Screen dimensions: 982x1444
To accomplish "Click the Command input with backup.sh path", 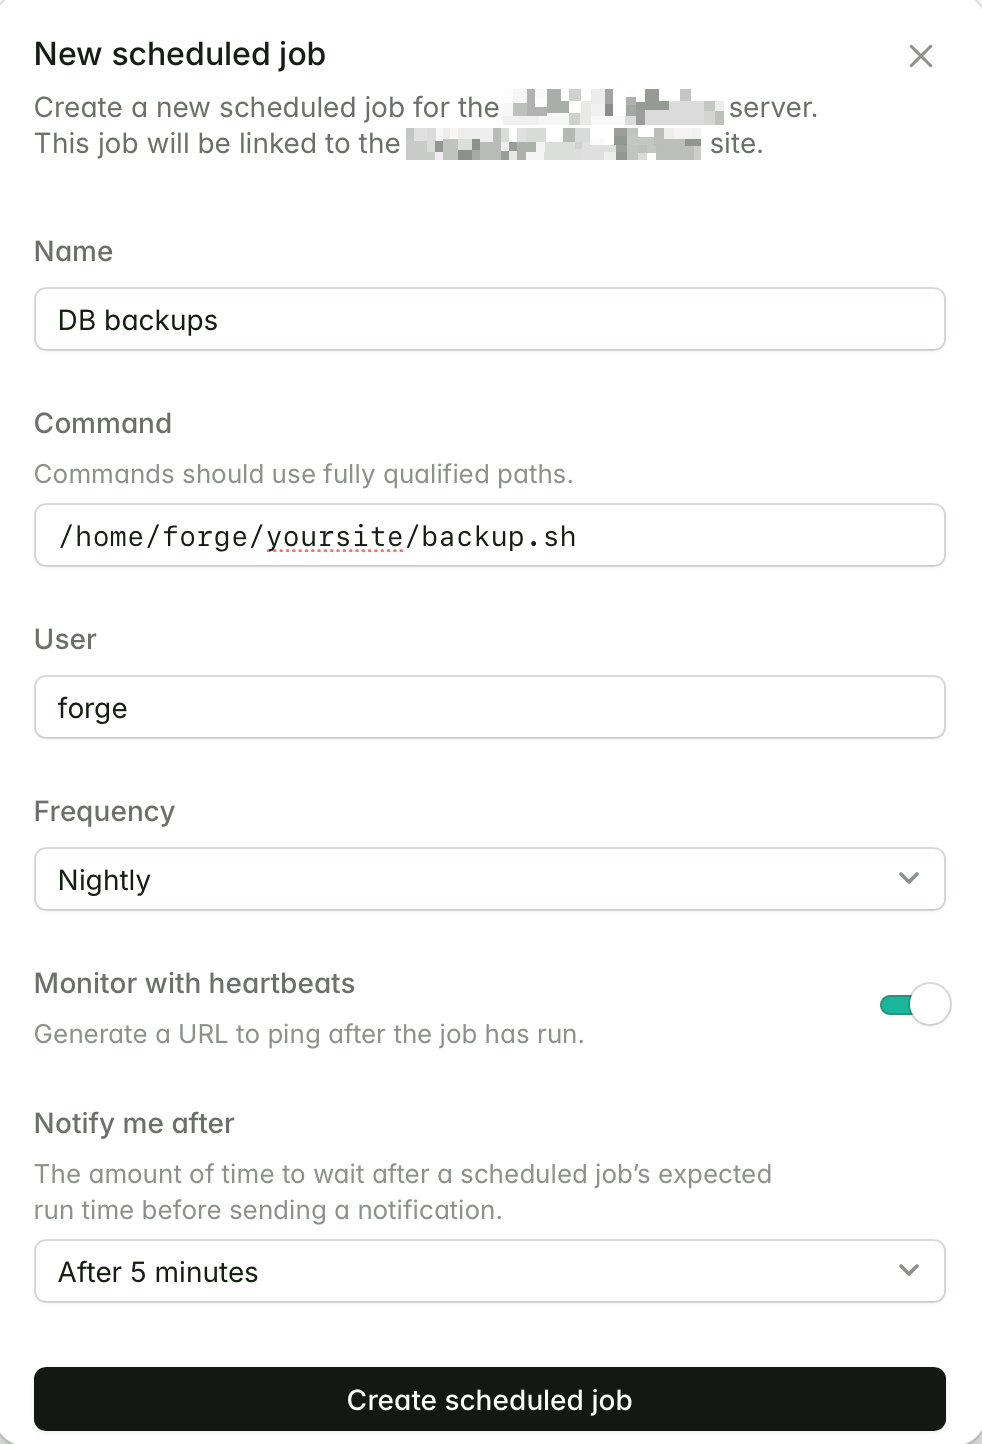I will (x=490, y=535).
